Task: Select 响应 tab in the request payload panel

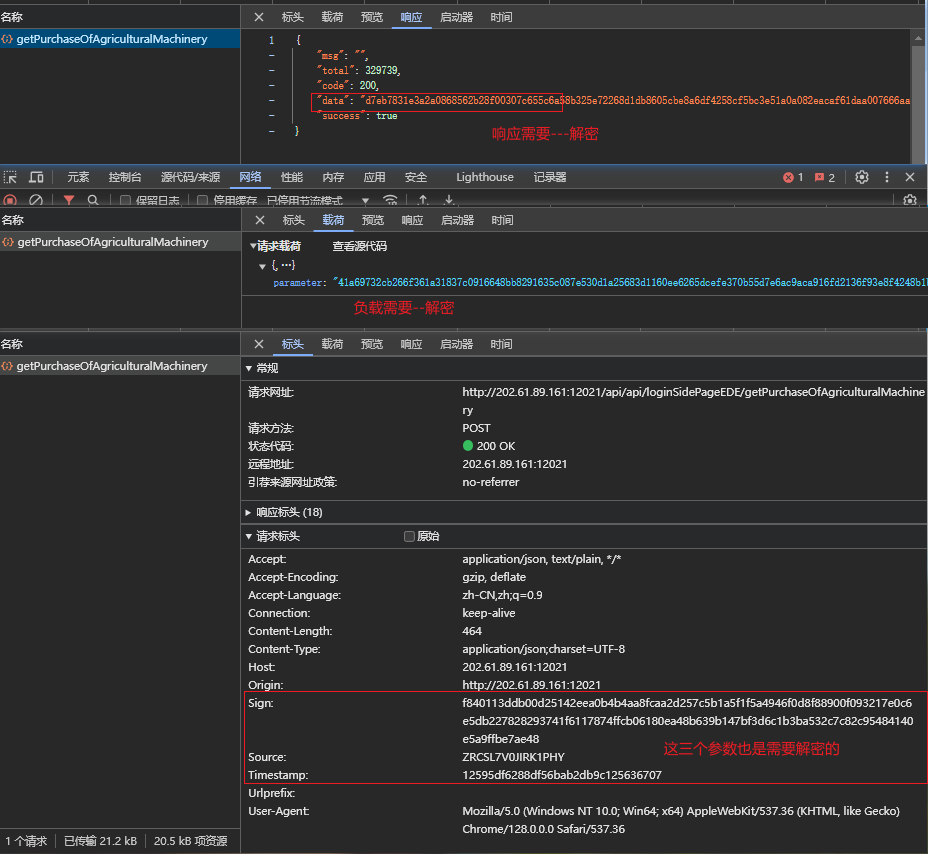Action: (x=412, y=220)
